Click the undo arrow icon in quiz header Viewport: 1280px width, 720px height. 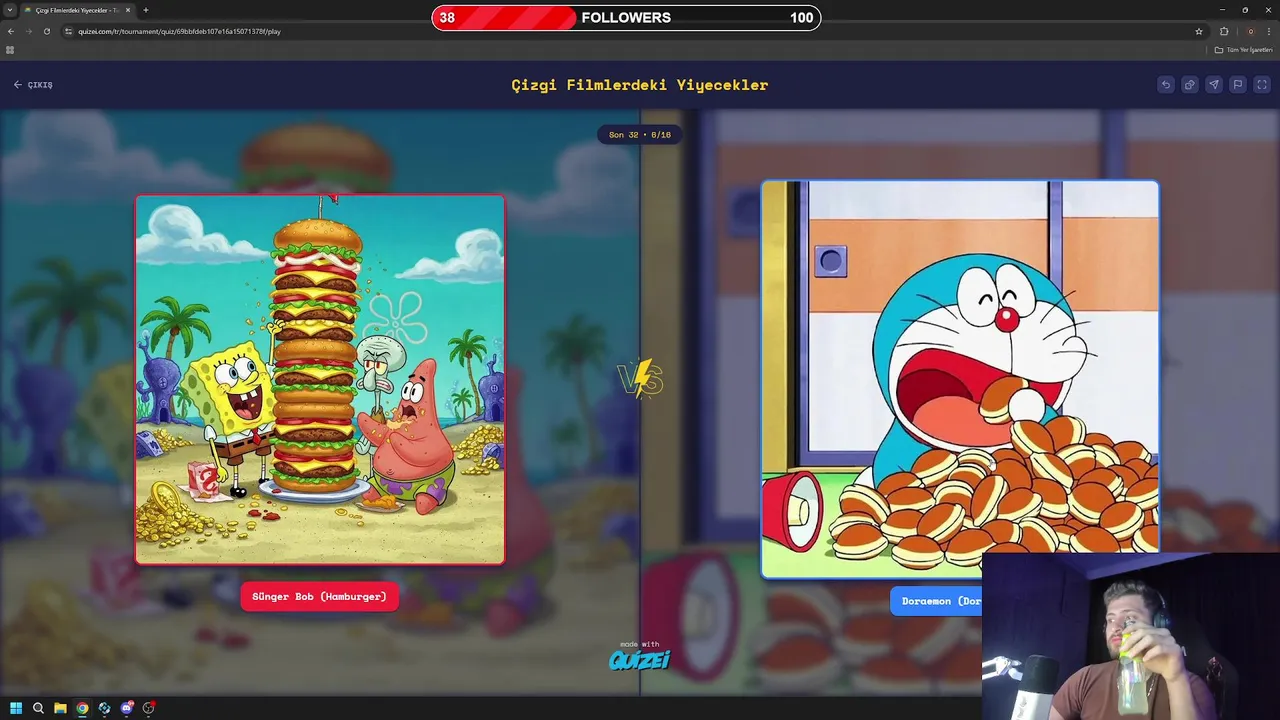(1165, 85)
